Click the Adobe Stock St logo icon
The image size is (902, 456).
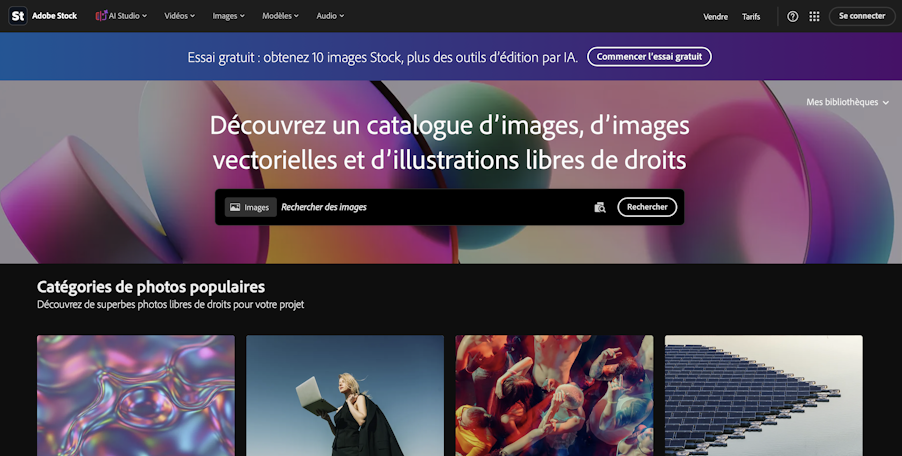pos(18,16)
